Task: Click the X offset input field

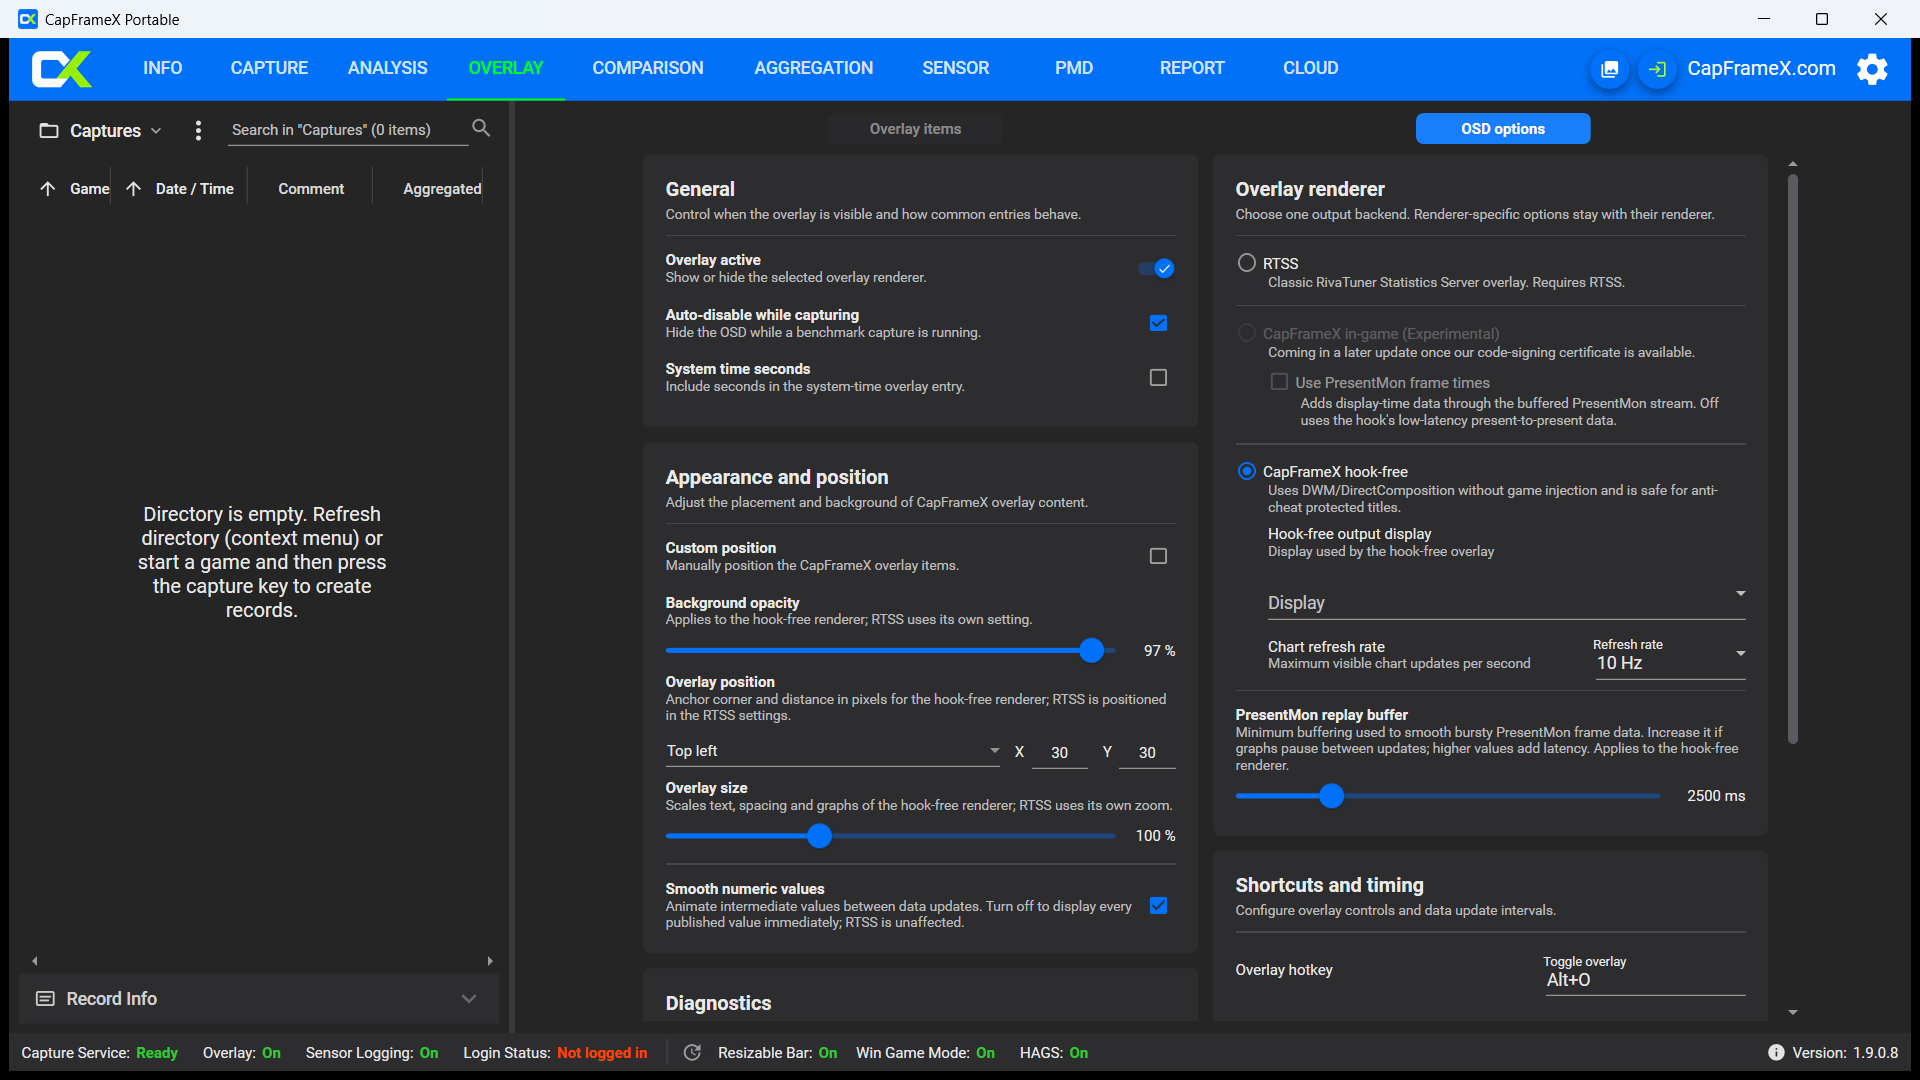Action: coord(1059,753)
